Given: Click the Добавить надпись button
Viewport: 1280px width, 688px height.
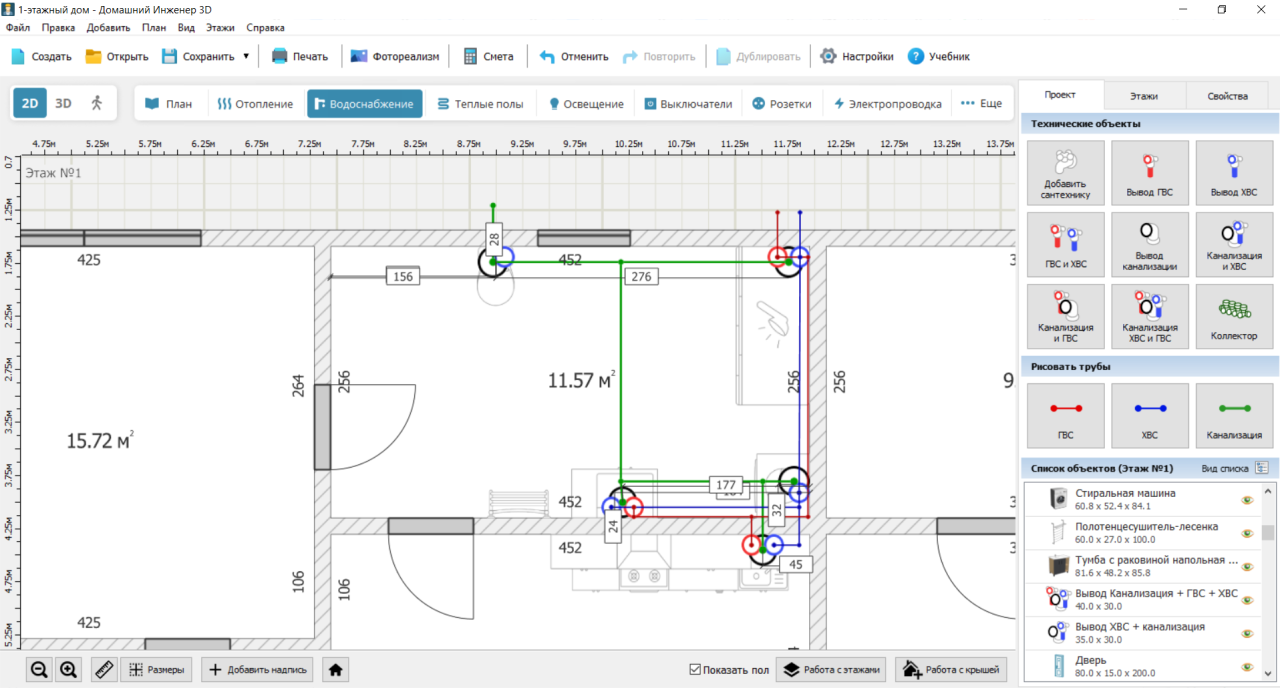Looking at the screenshot, I should pyautogui.click(x=258, y=670).
